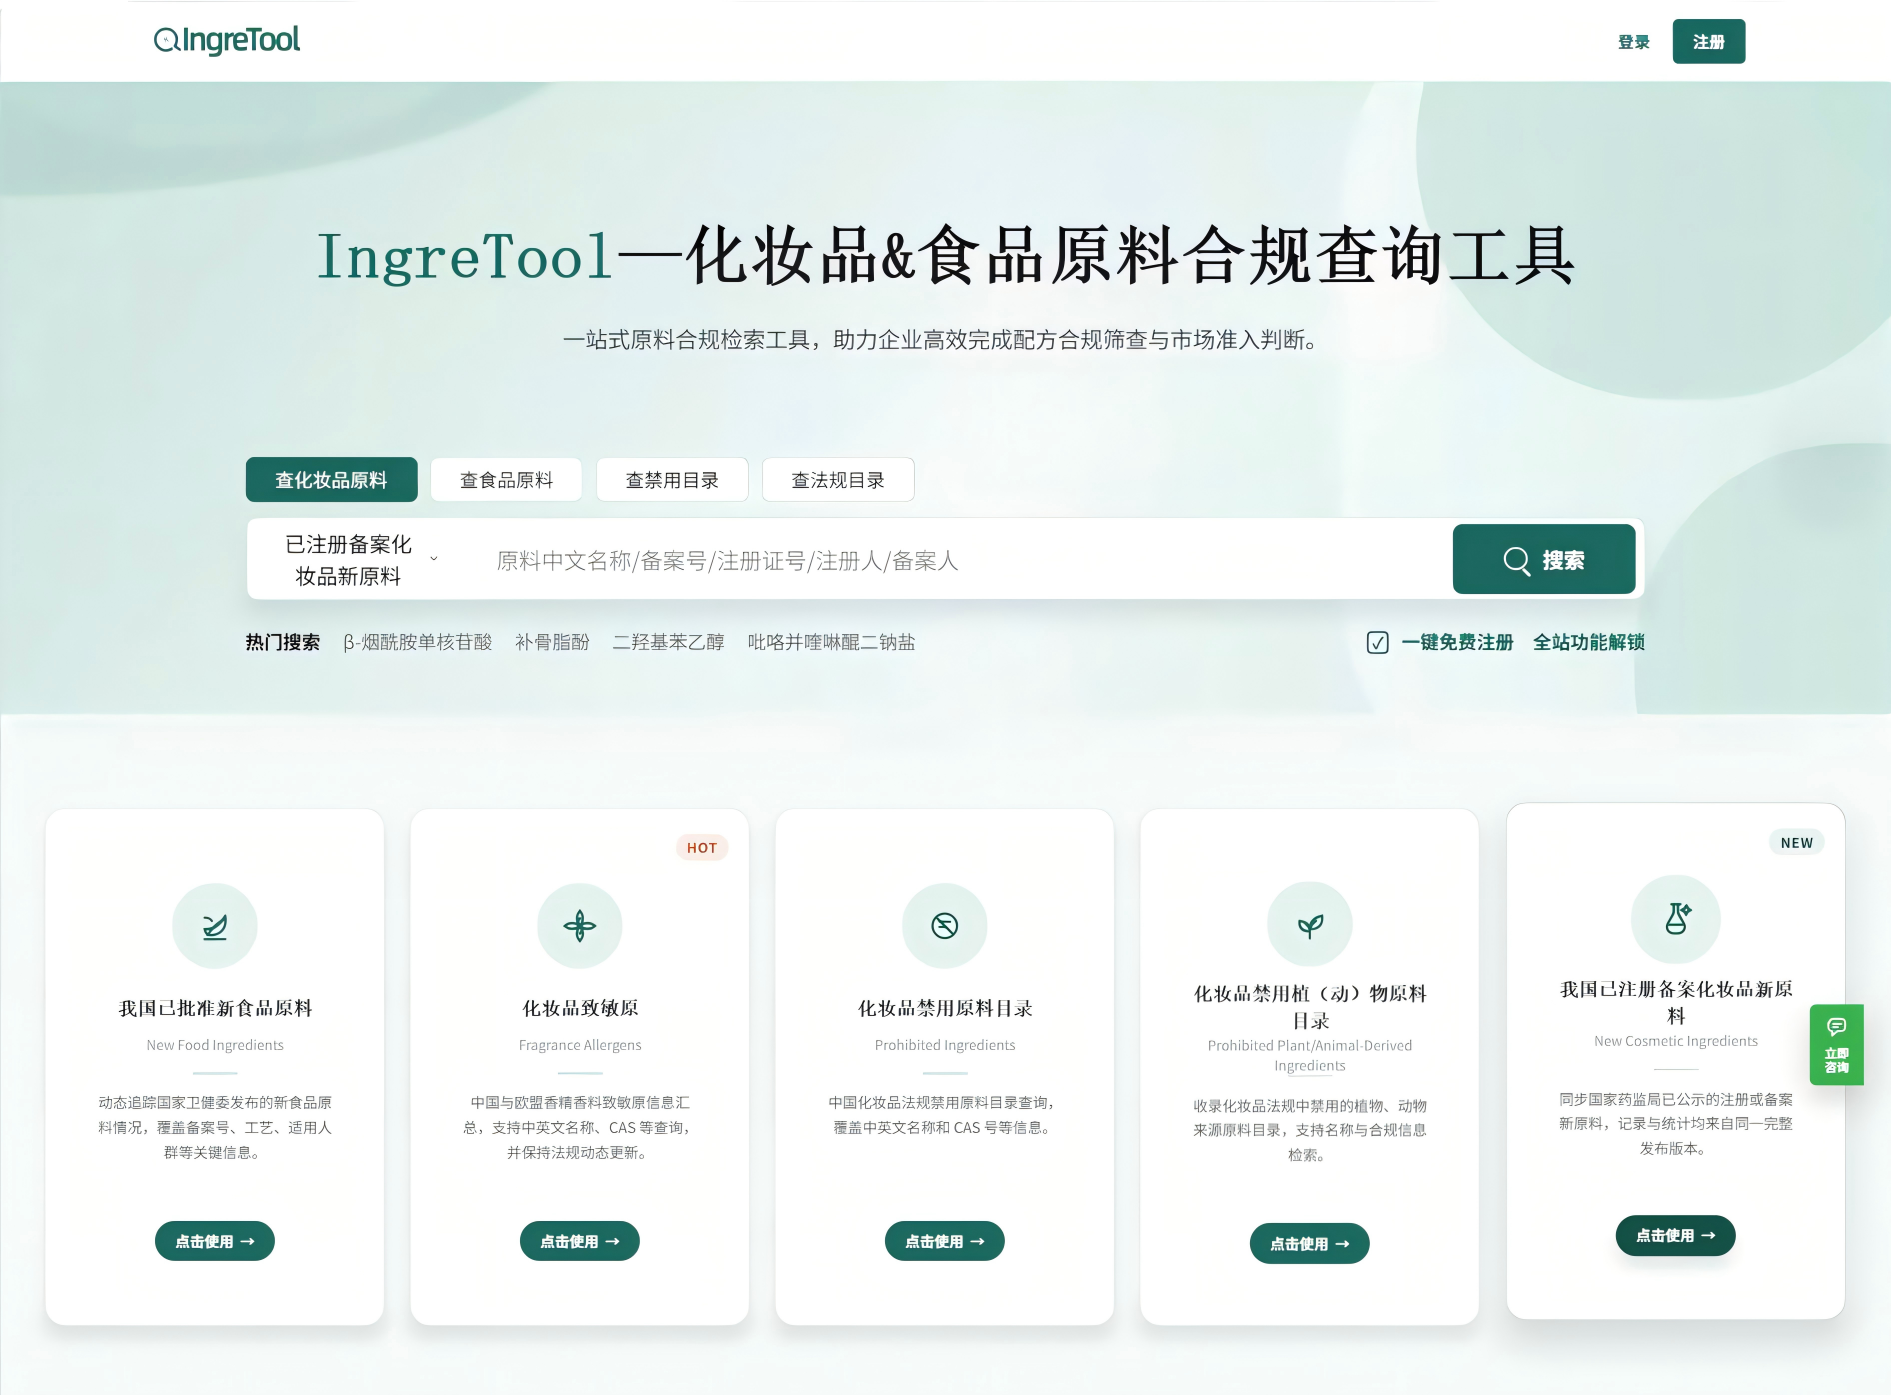Open the 立即咨询 chat widget

pyautogui.click(x=1837, y=1045)
